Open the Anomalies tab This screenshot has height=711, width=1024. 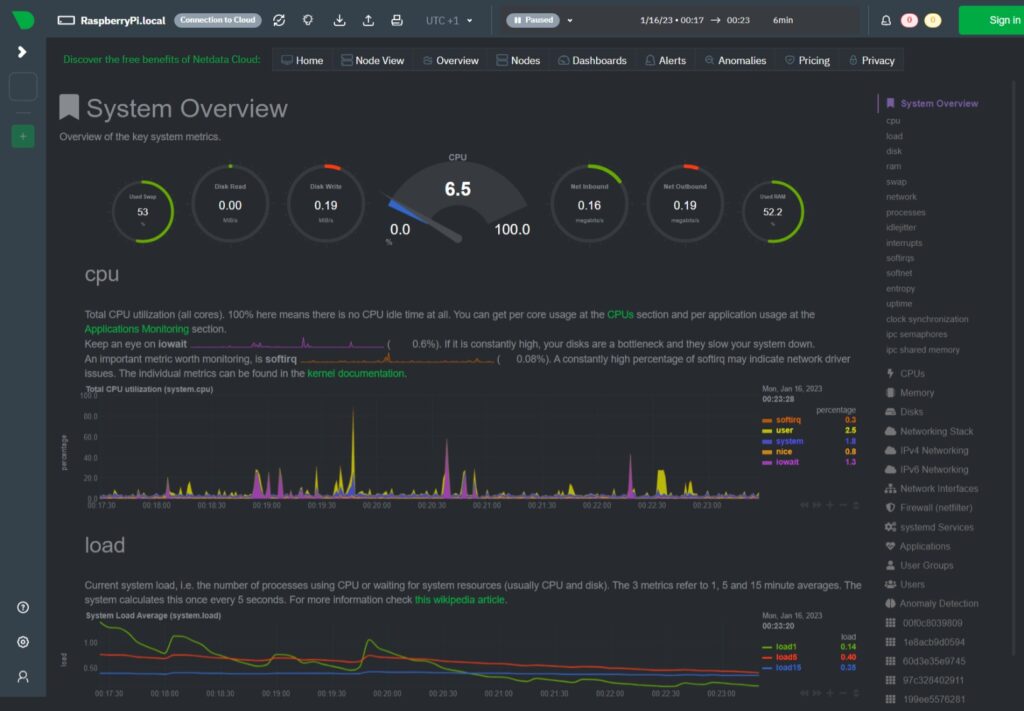coord(734,60)
